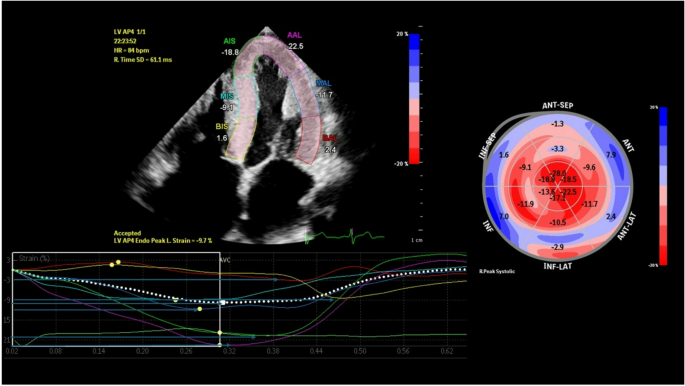The width and height of the screenshot is (685, 386).
Task: Click the -20 % label below the echo color scale
Action: [x=401, y=164]
